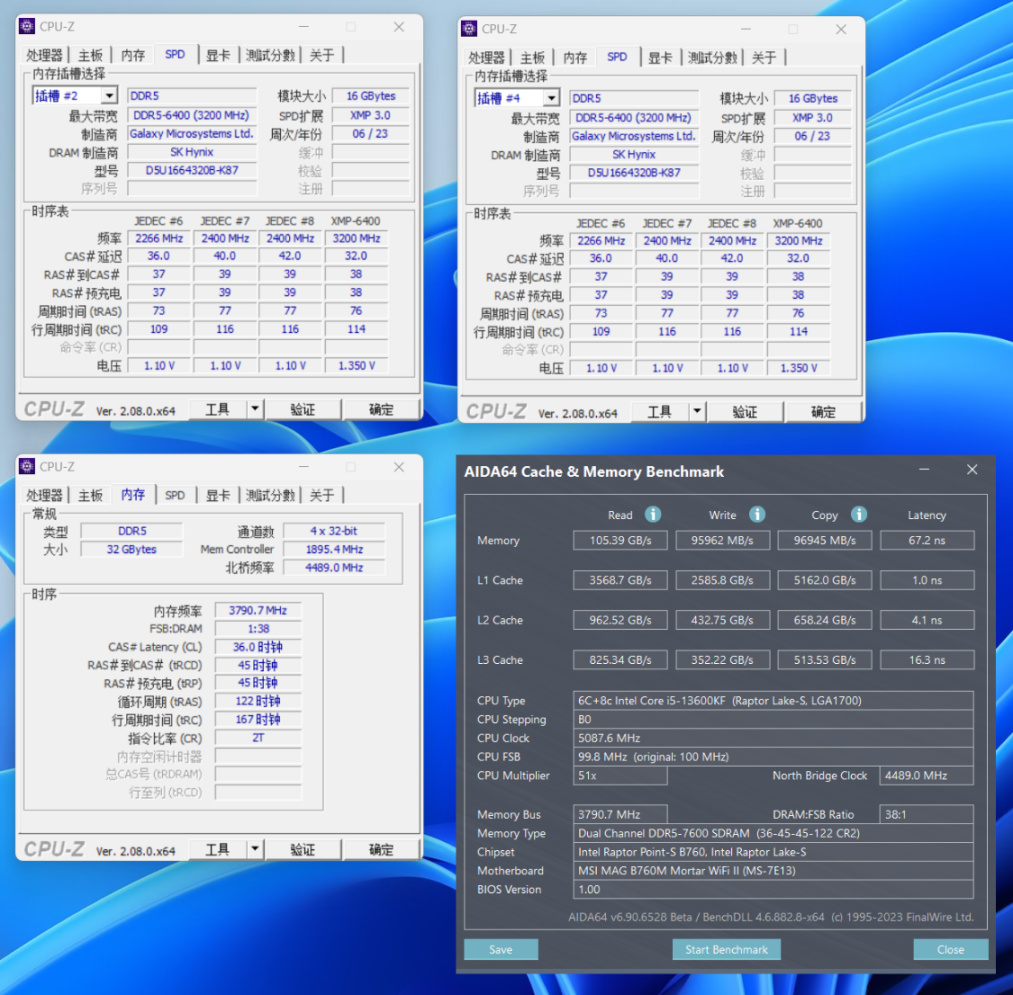Image resolution: width=1013 pixels, height=995 pixels.
Task: Click Save button in AIDA64 benchmark
Action: click(501, 949)
